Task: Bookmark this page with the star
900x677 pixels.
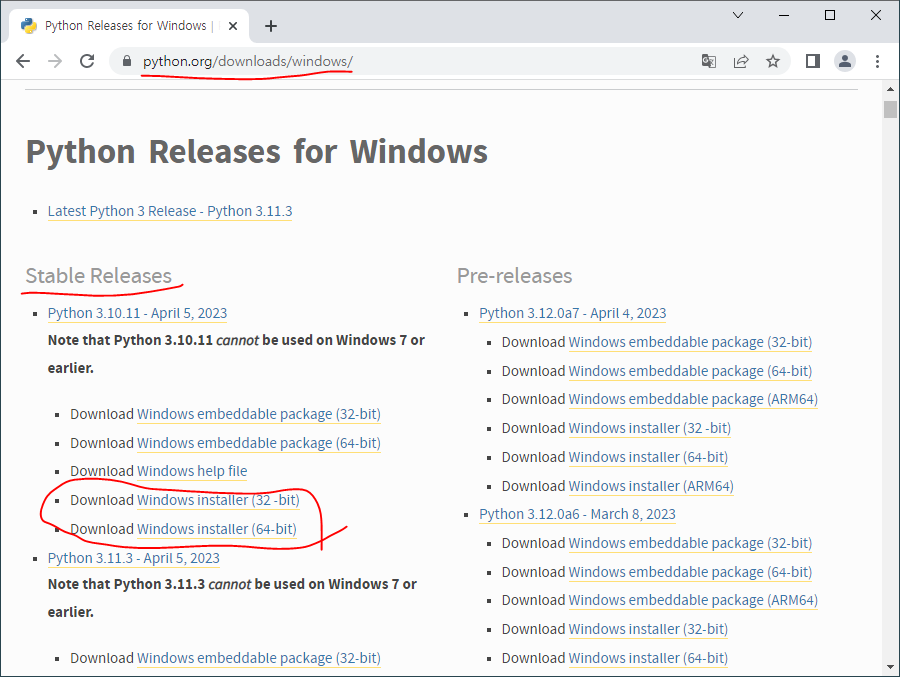Action: coord(773,61)
